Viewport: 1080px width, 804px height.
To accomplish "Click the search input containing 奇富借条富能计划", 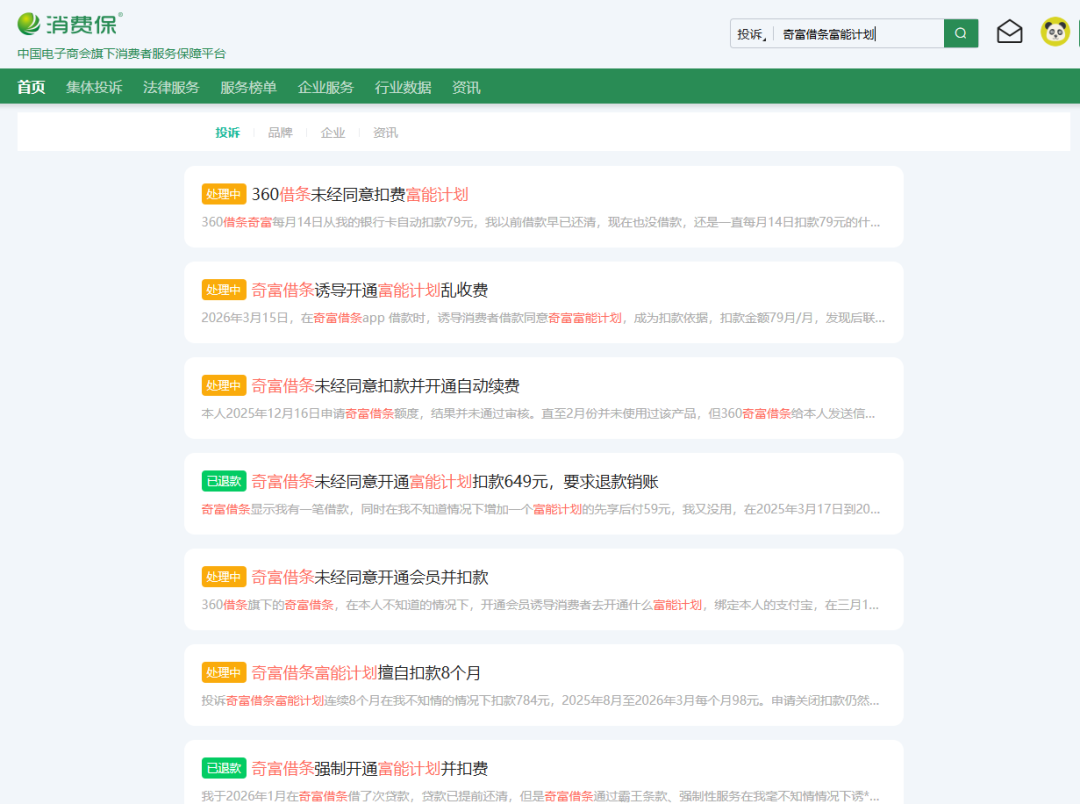I will (x=858, y=34).
